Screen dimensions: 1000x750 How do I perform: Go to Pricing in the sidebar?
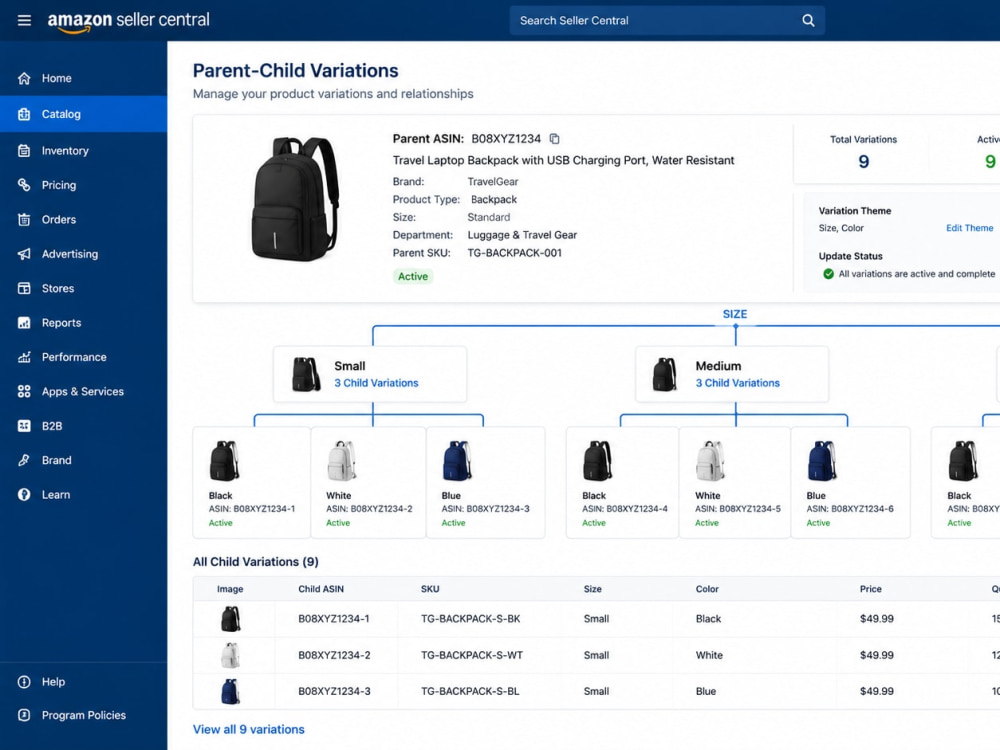pyautogui.click(x=84, y=185)
